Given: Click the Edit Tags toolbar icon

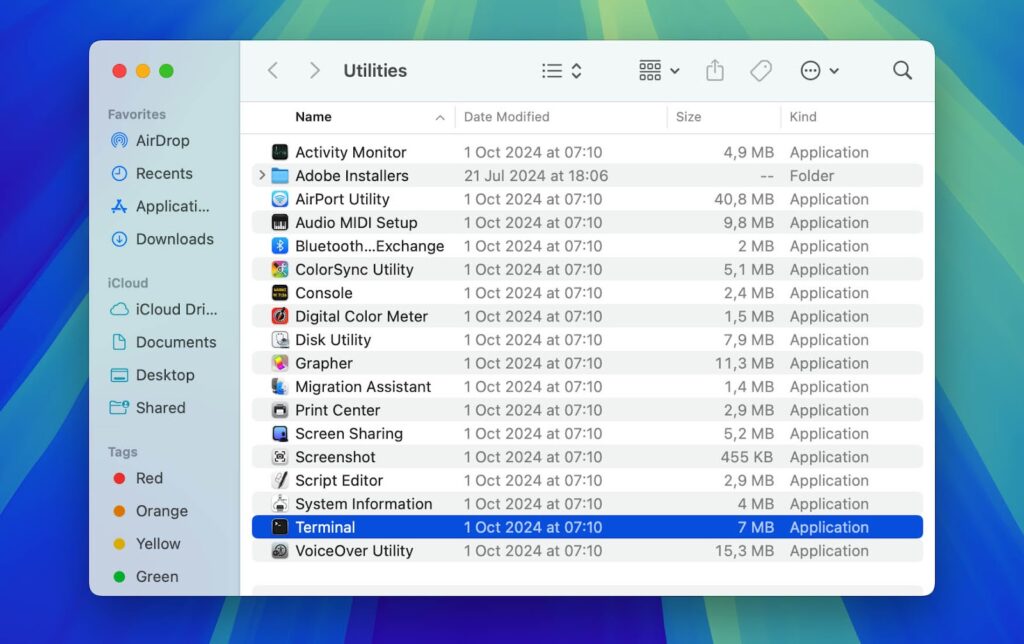Looking at the screenshot, I should coord(761,71).
